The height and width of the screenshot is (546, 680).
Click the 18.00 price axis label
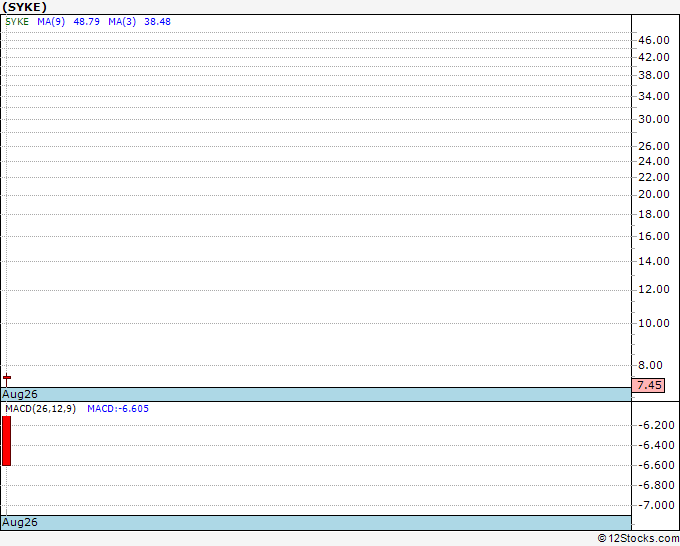pyautogui.click(x=654, y=214)
